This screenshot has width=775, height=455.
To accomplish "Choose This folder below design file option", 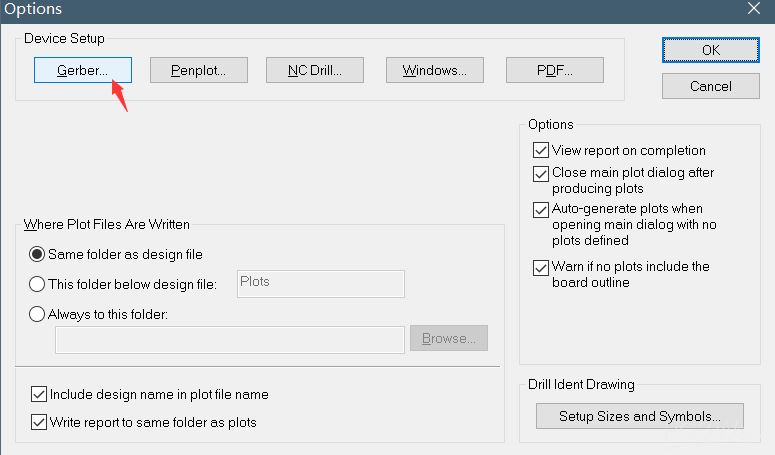I will 38,285.
